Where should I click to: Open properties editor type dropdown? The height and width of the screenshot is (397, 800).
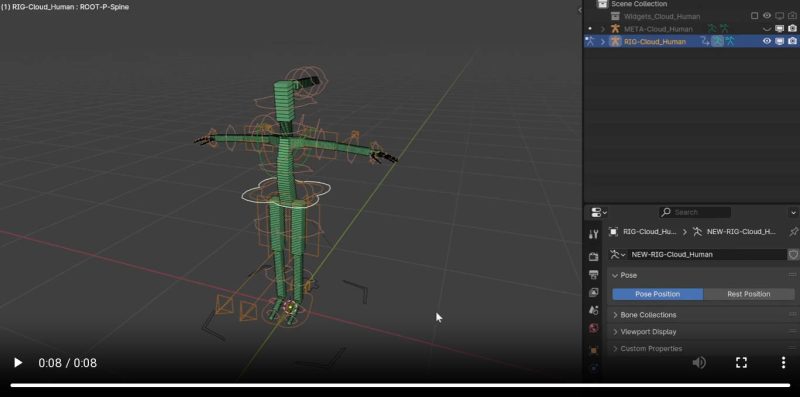(598, 212)
